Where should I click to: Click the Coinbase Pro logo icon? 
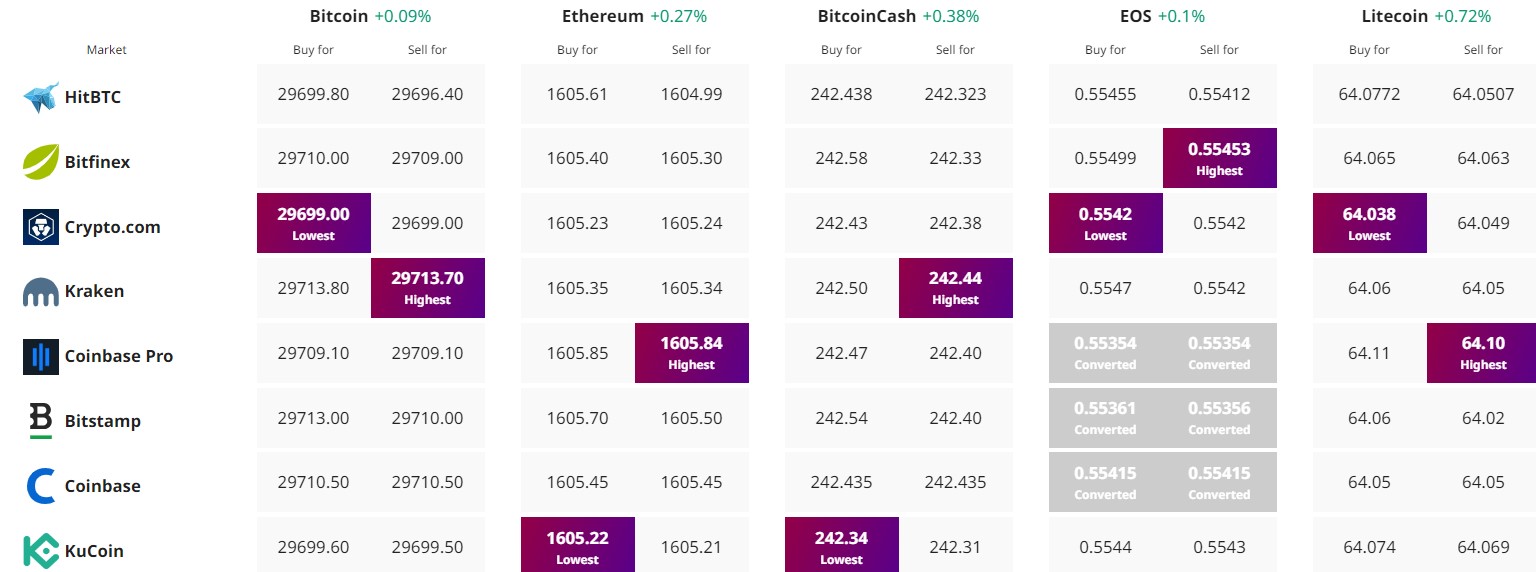[41, 356]
